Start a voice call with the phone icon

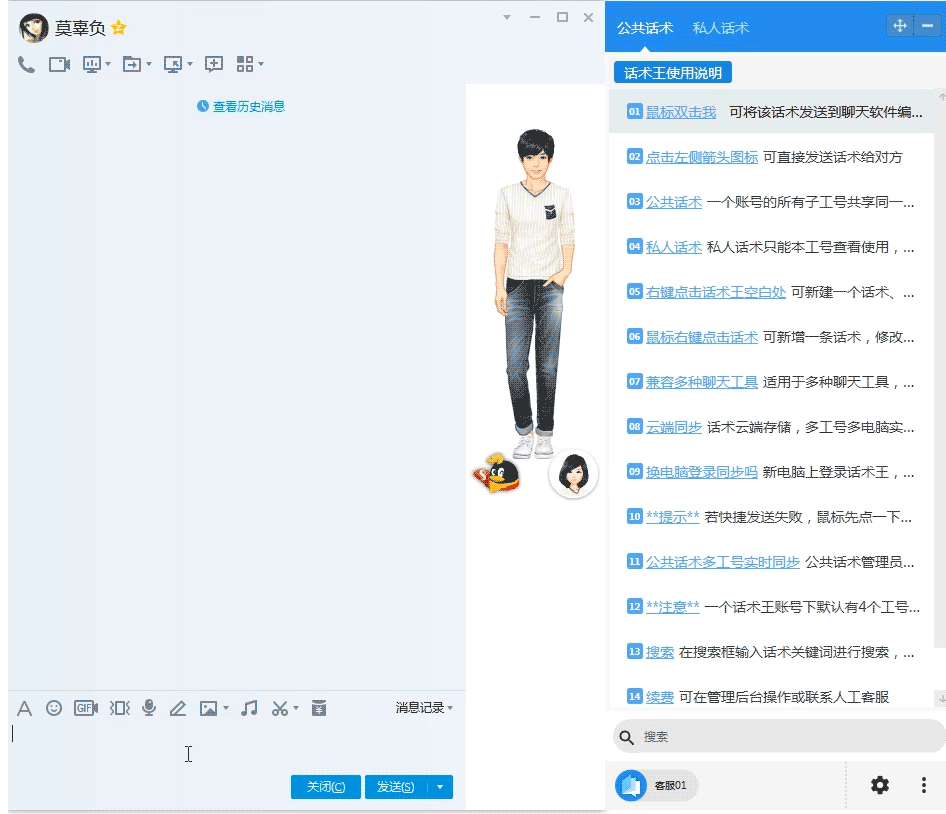(27, 64)
